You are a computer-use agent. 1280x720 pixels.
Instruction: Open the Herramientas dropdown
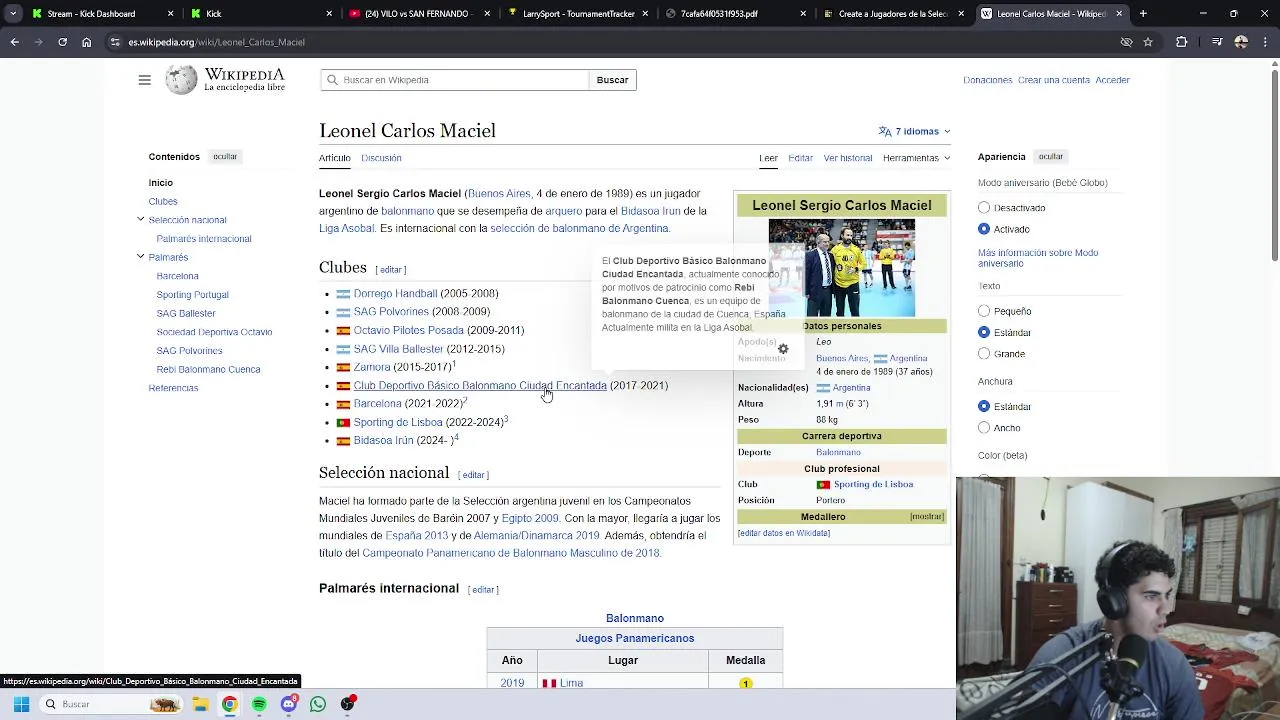point(916,158)
